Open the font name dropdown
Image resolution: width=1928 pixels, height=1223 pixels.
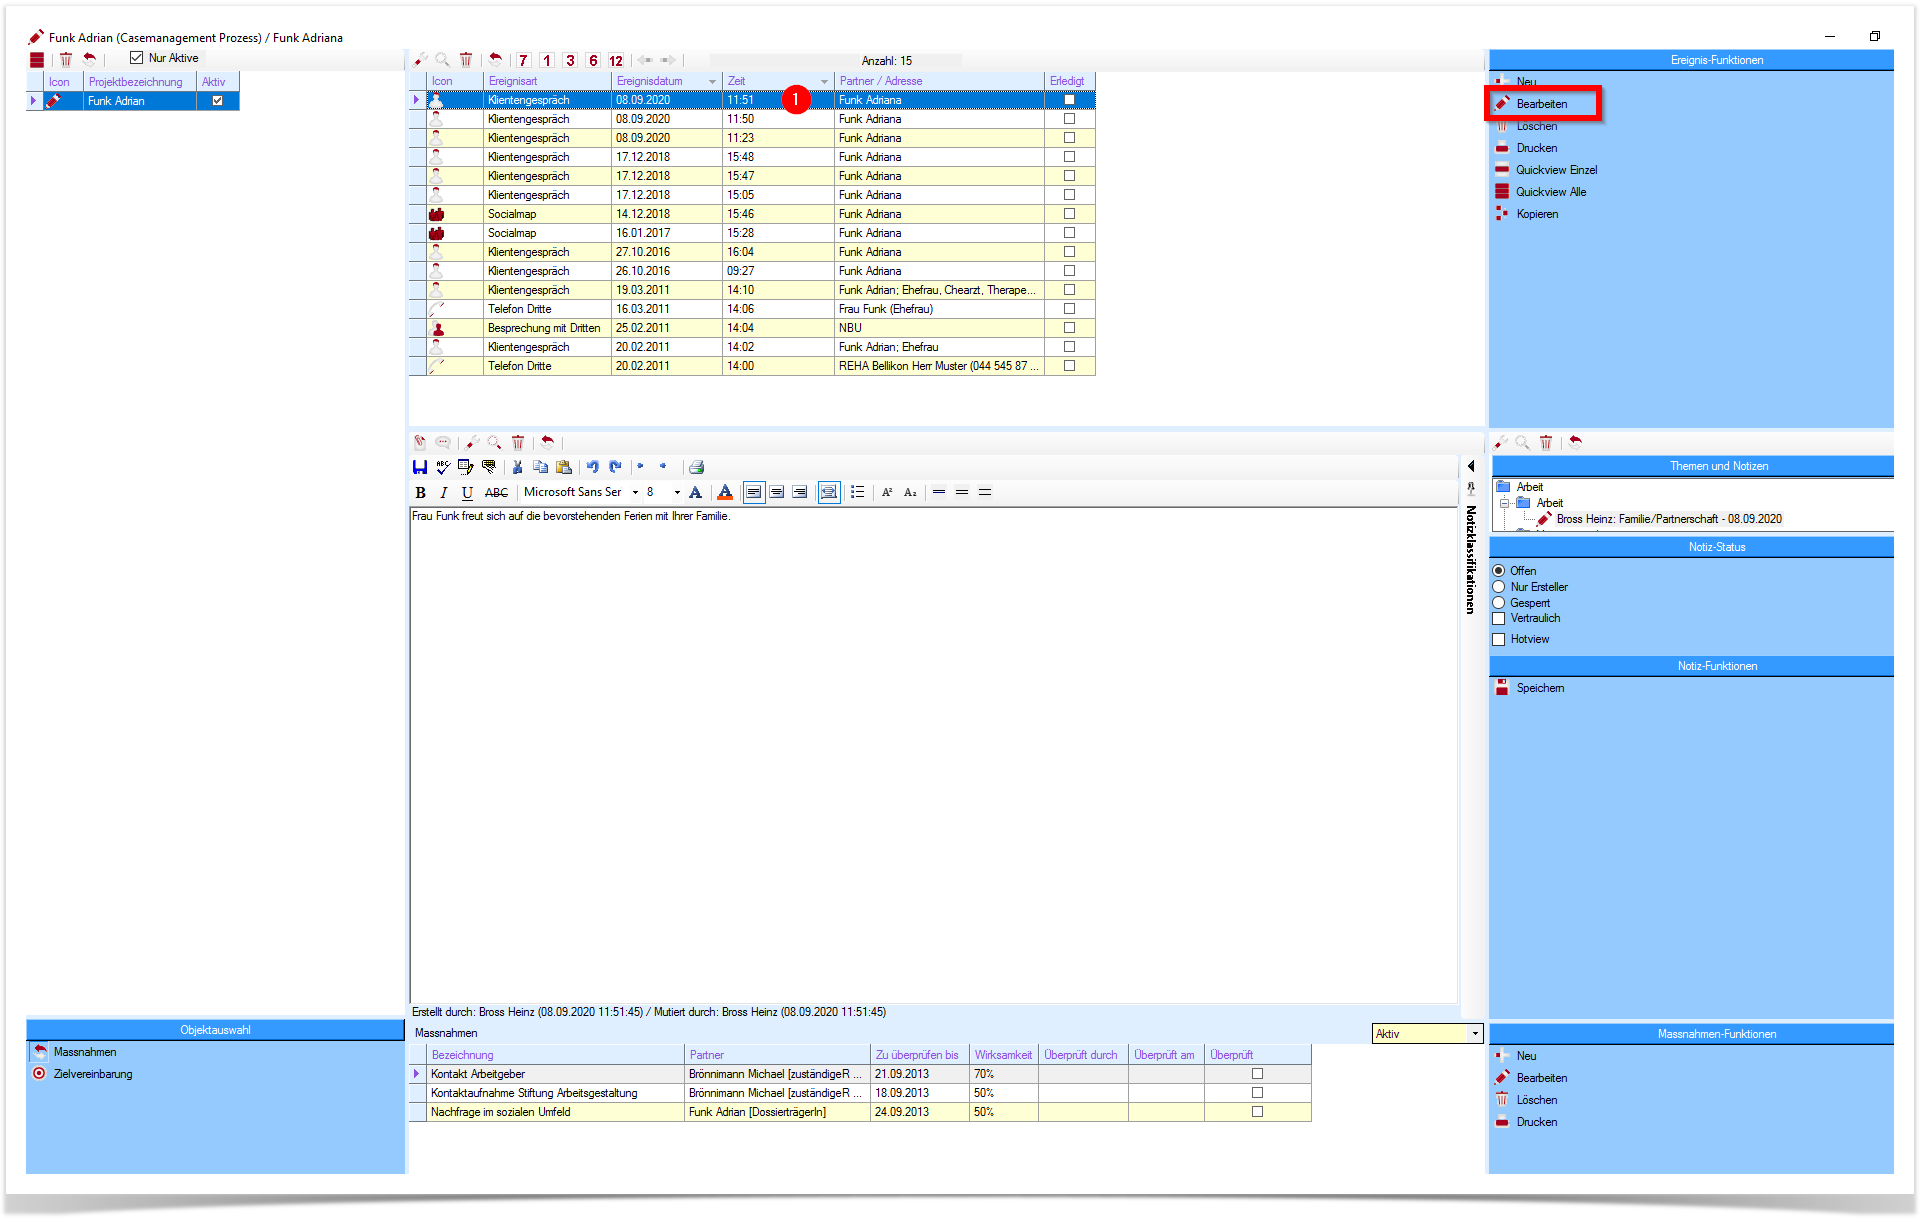[x=635, y=493]
